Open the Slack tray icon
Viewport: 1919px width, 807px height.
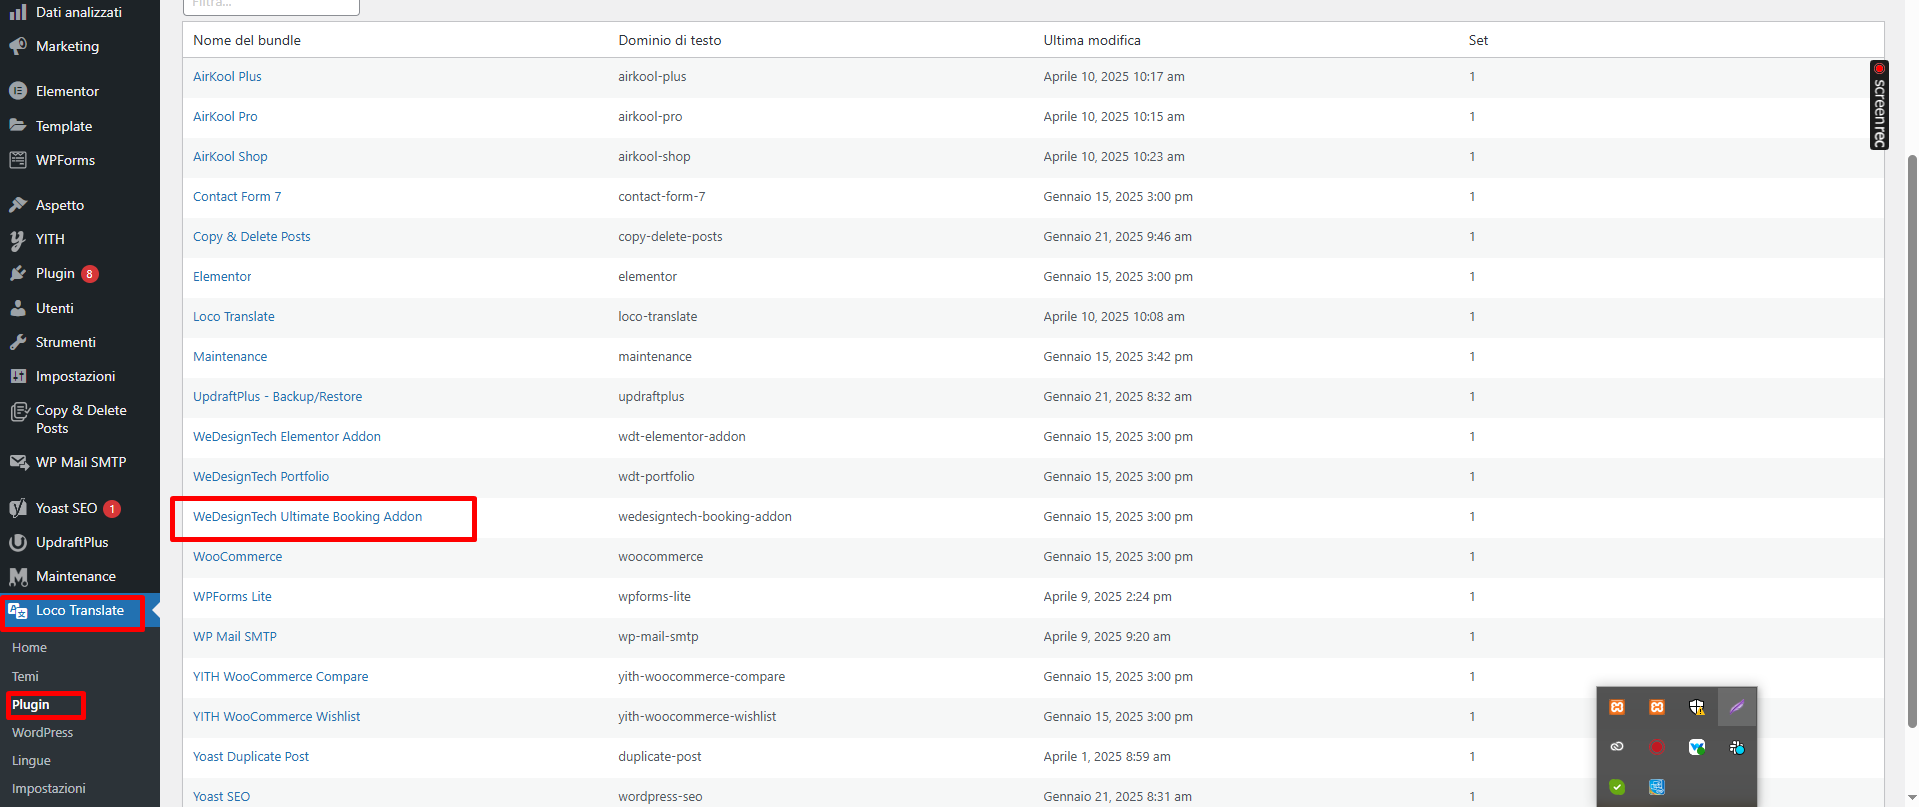pos(1737,747)
